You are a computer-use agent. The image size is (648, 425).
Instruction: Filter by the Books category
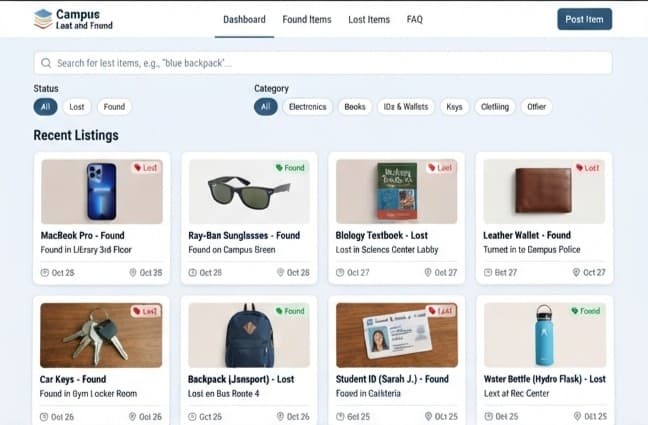tap(355, 107)
